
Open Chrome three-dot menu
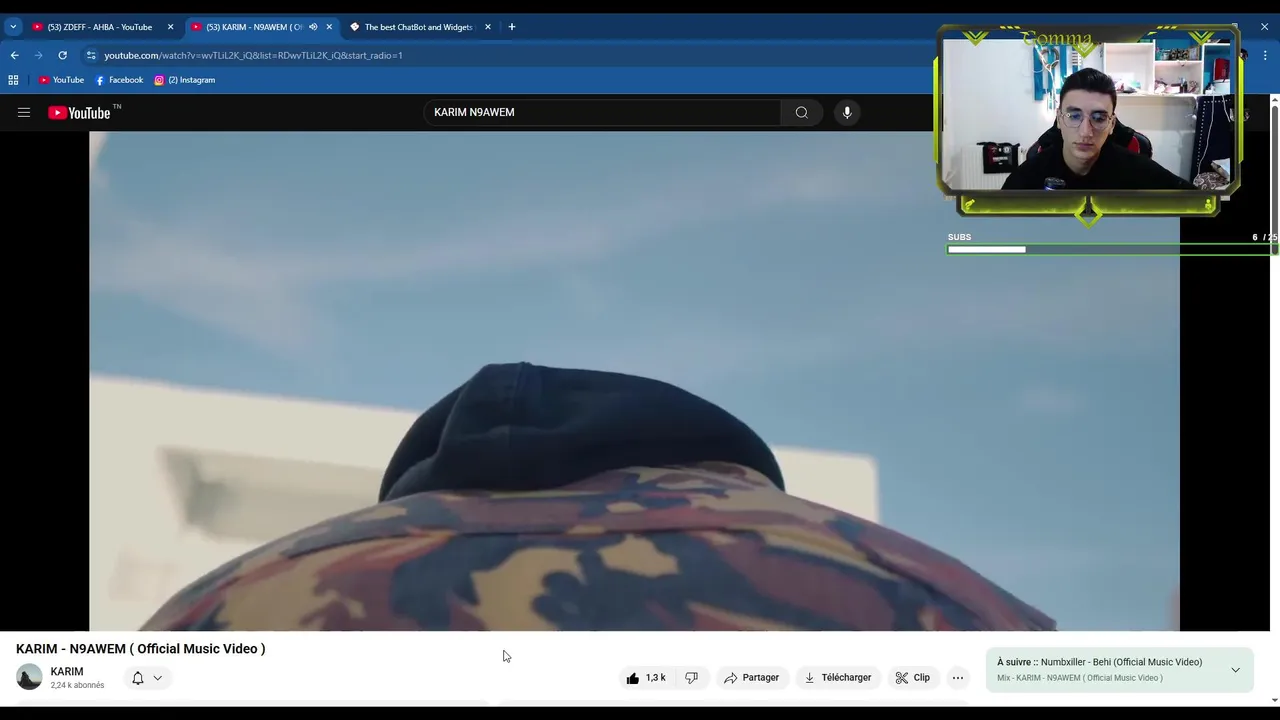[x=1265, y=55]
